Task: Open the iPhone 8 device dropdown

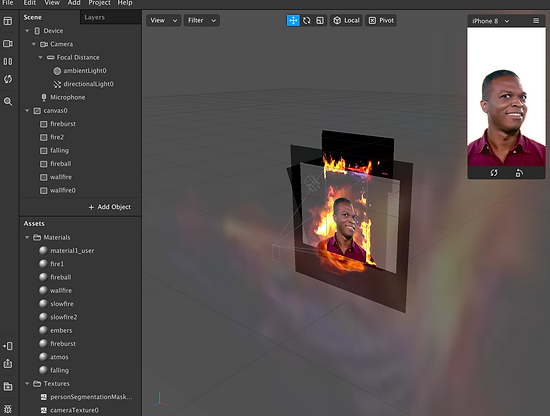Action: click(491, 21)
